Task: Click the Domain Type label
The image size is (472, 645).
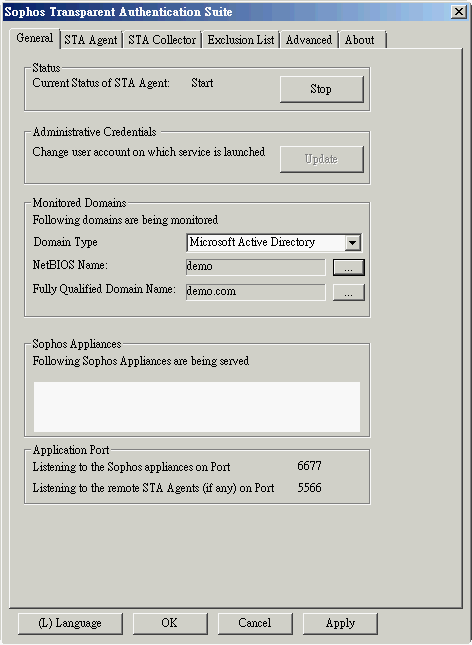Action: (65, 242)
